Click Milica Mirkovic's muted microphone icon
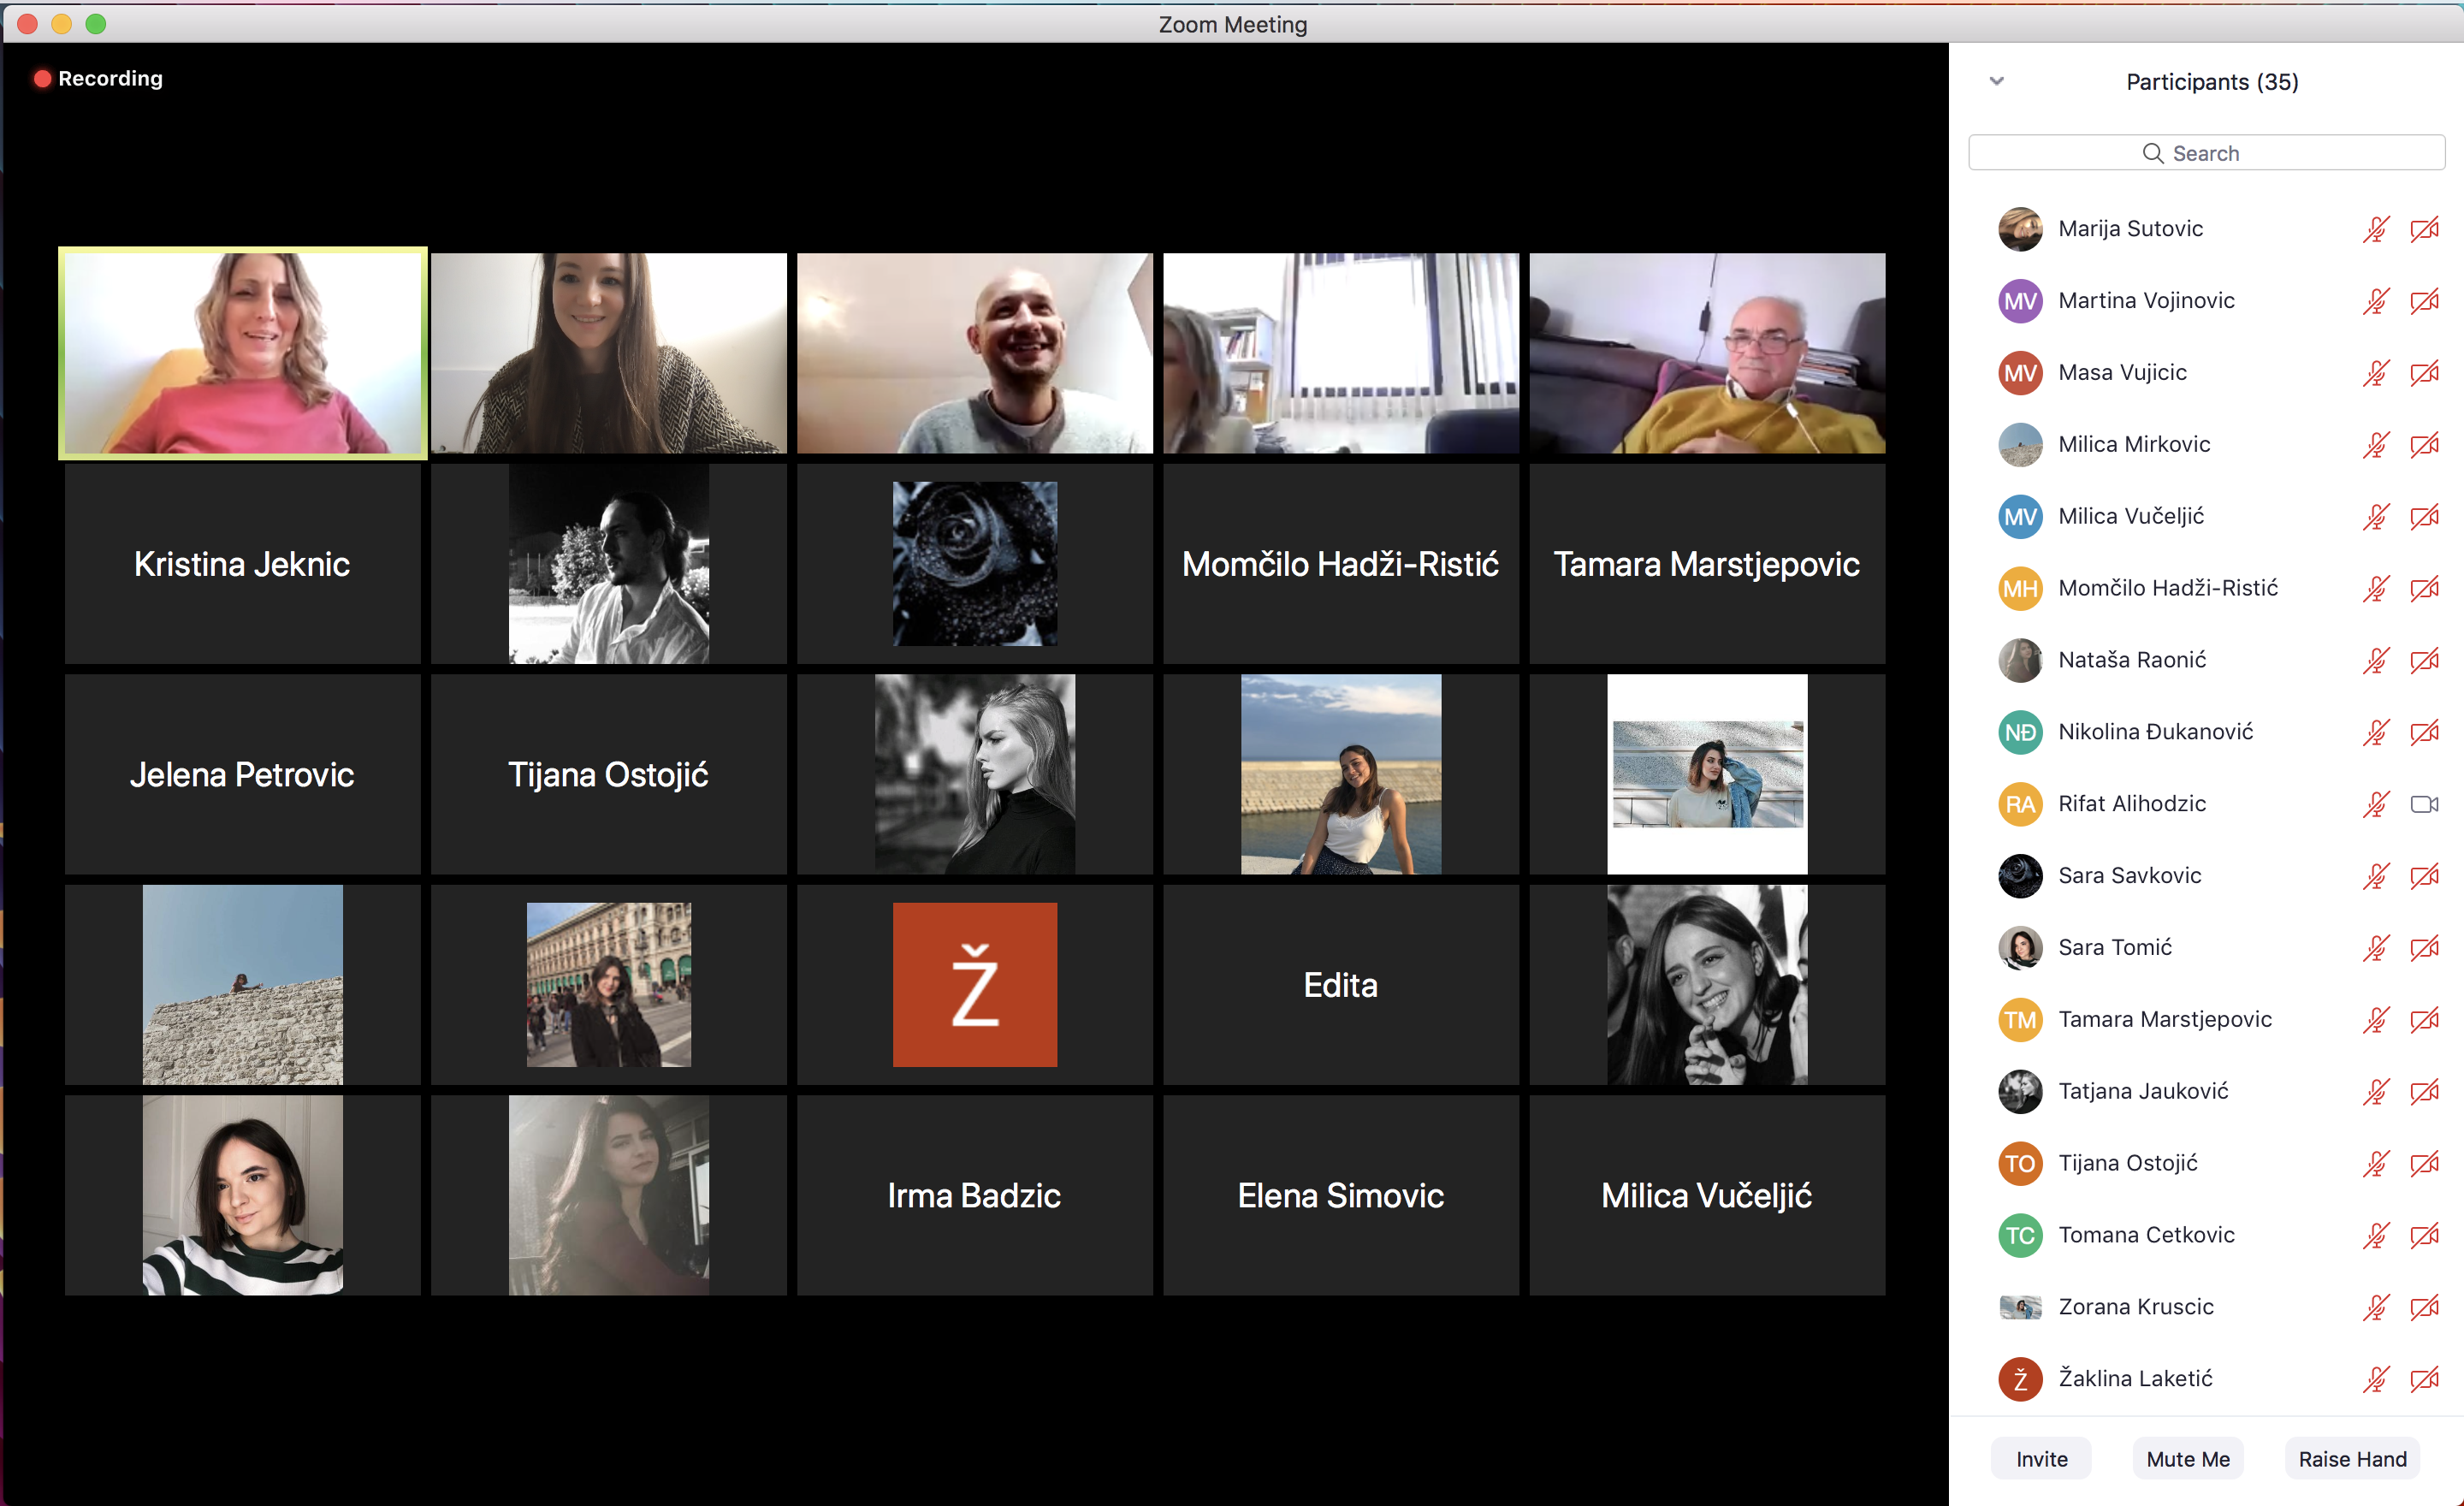 click(x=2376, y=445)
